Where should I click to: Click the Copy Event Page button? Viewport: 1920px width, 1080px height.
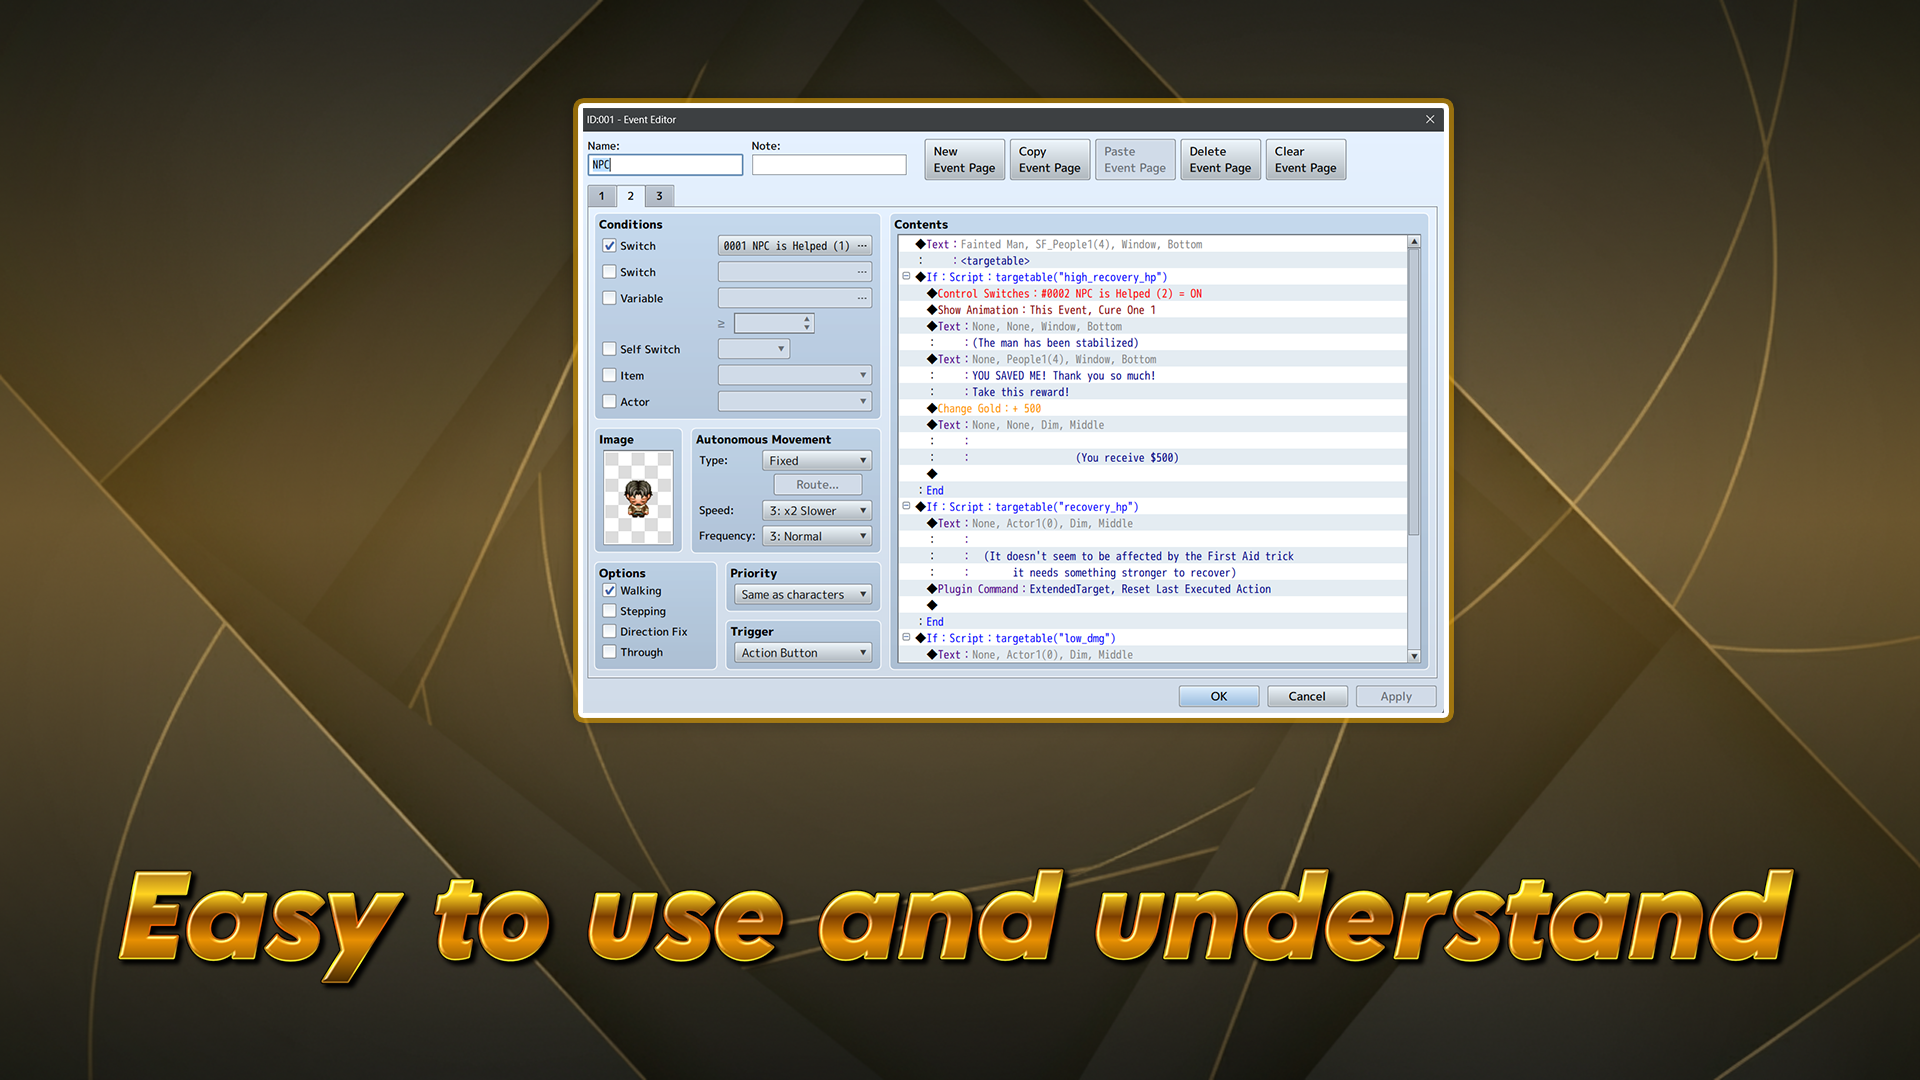pos(1049,160)
